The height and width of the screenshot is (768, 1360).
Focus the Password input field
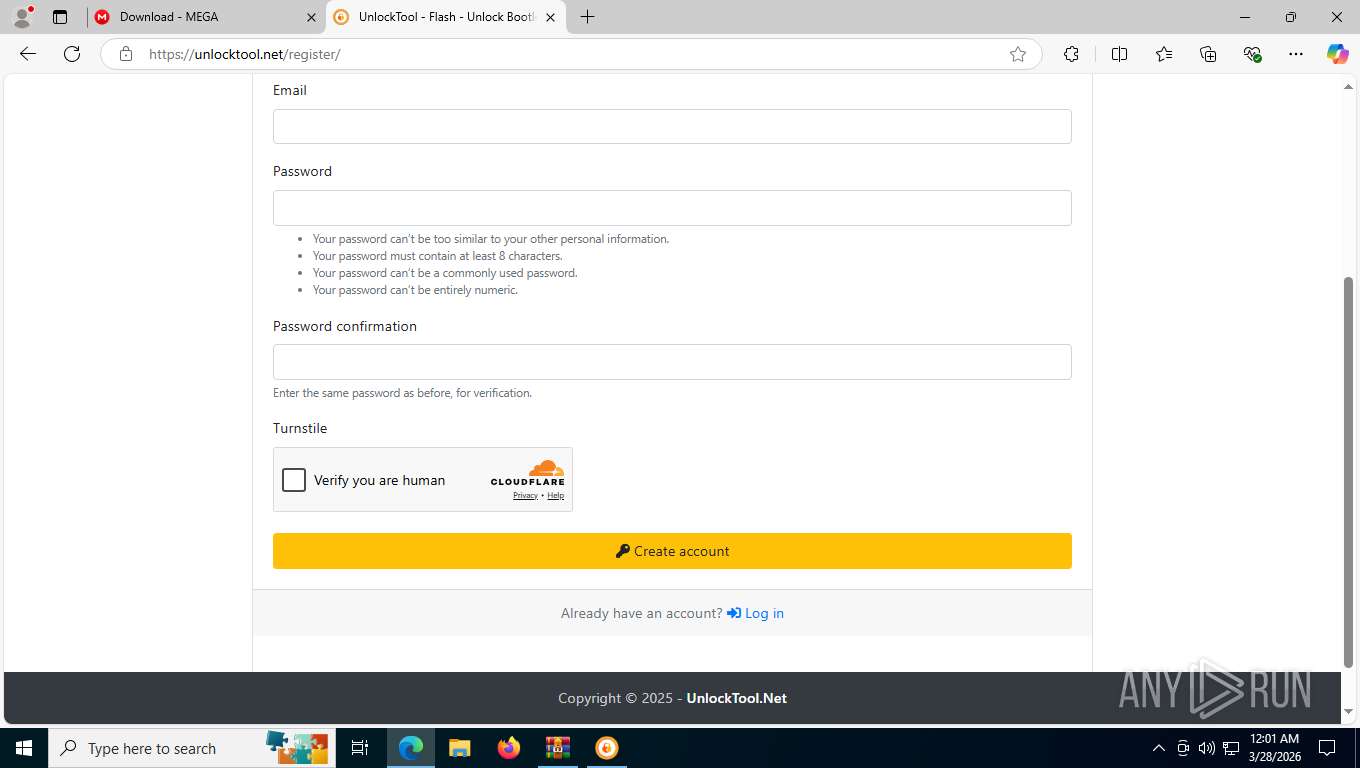672,208
